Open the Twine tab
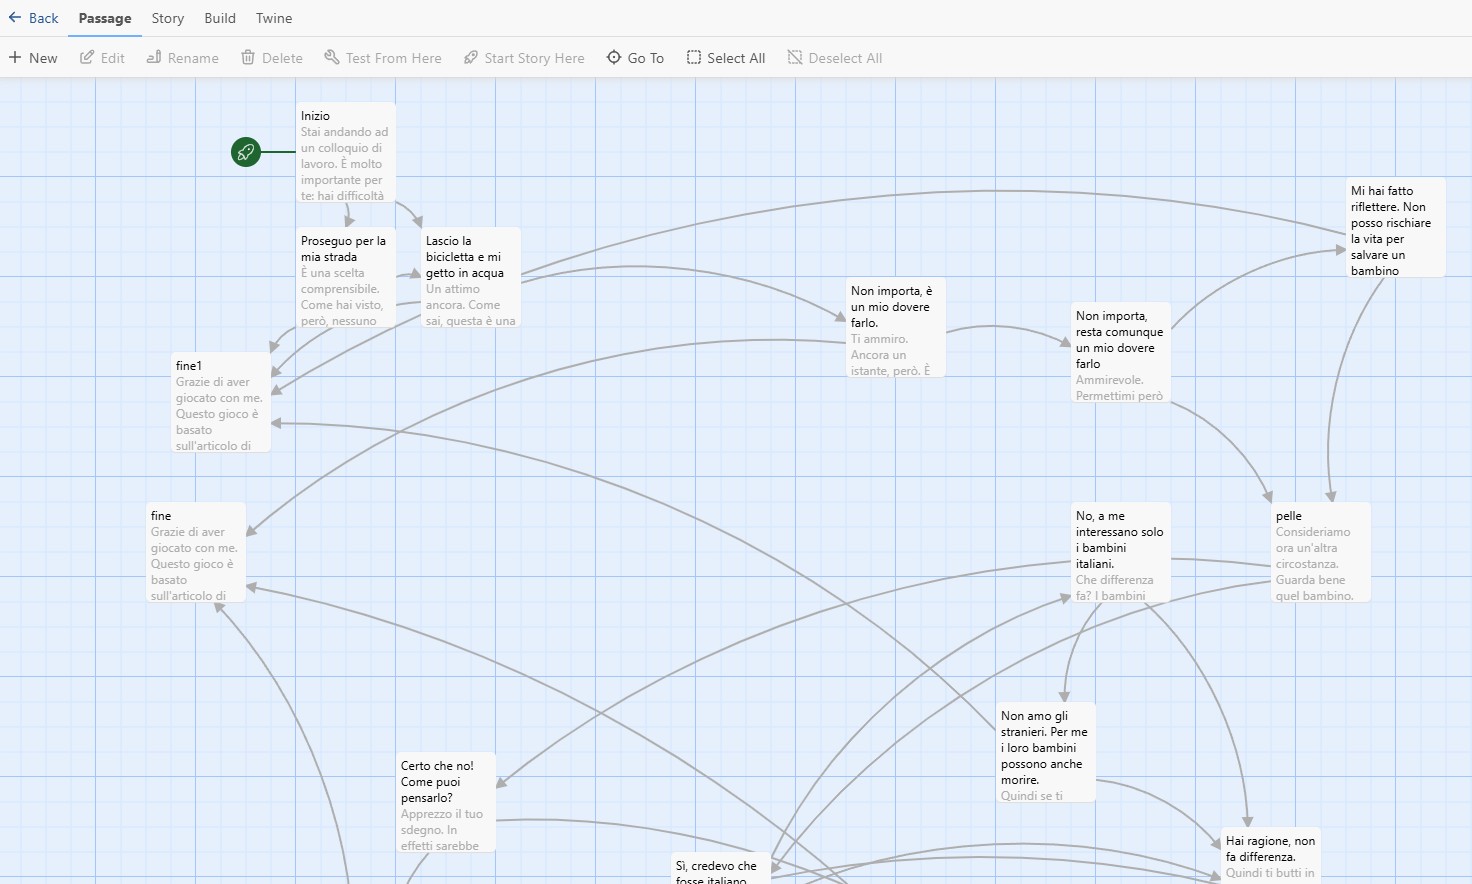 point(274,18)
